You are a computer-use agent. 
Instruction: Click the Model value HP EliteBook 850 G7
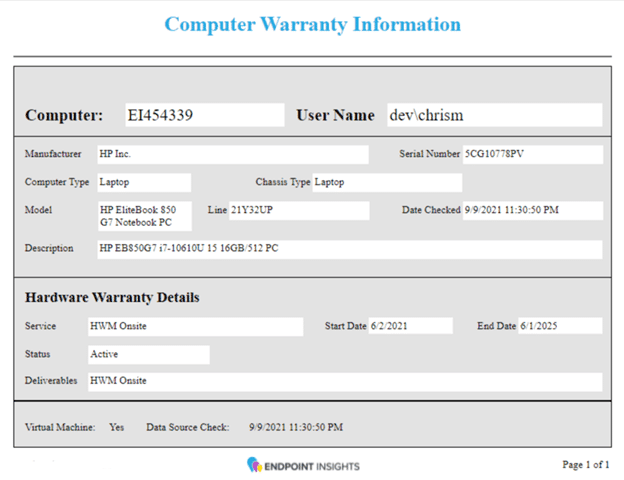144,216
